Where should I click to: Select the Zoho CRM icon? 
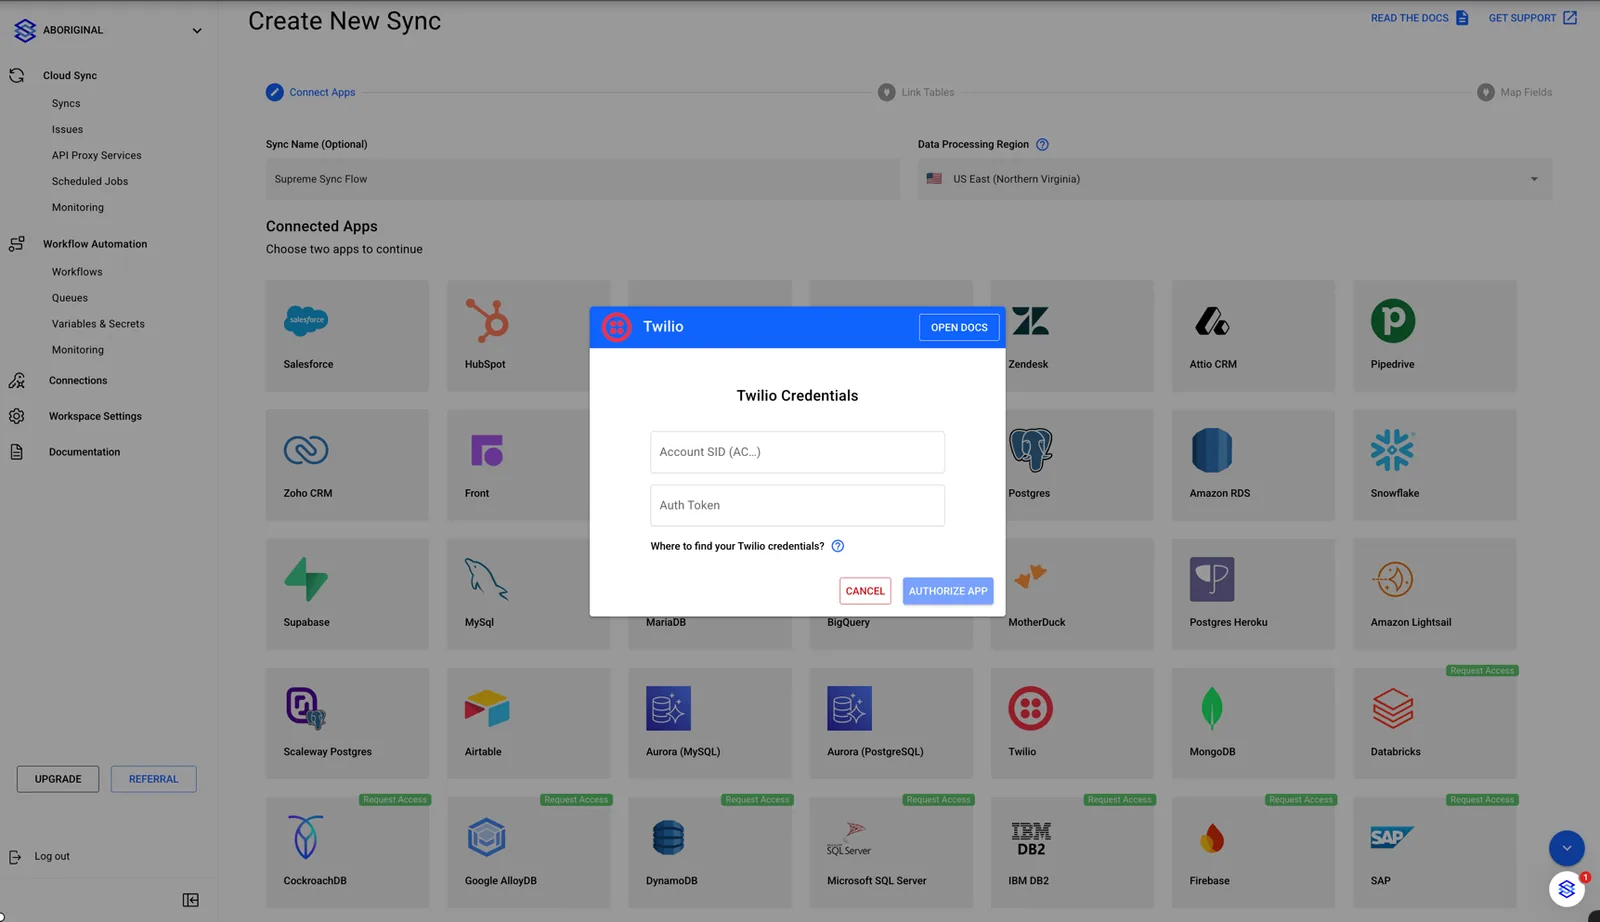[306, 450]
